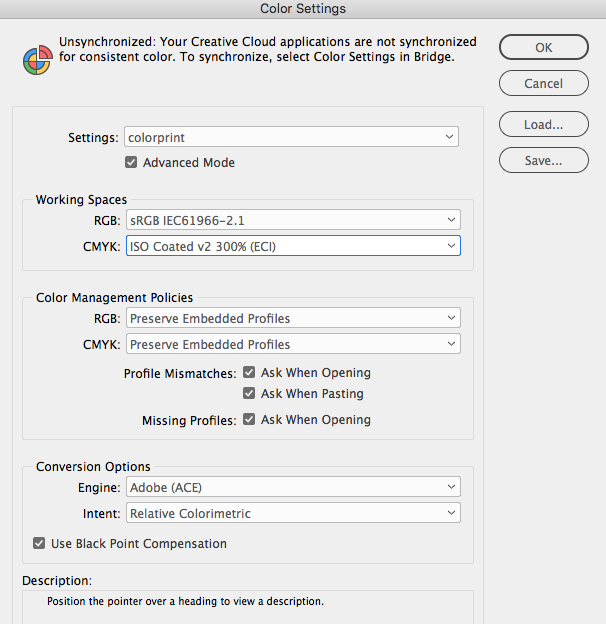Choose rendering Intent from dropdown
This screenshot has width=606, height=624.
(x=293, y=513)
